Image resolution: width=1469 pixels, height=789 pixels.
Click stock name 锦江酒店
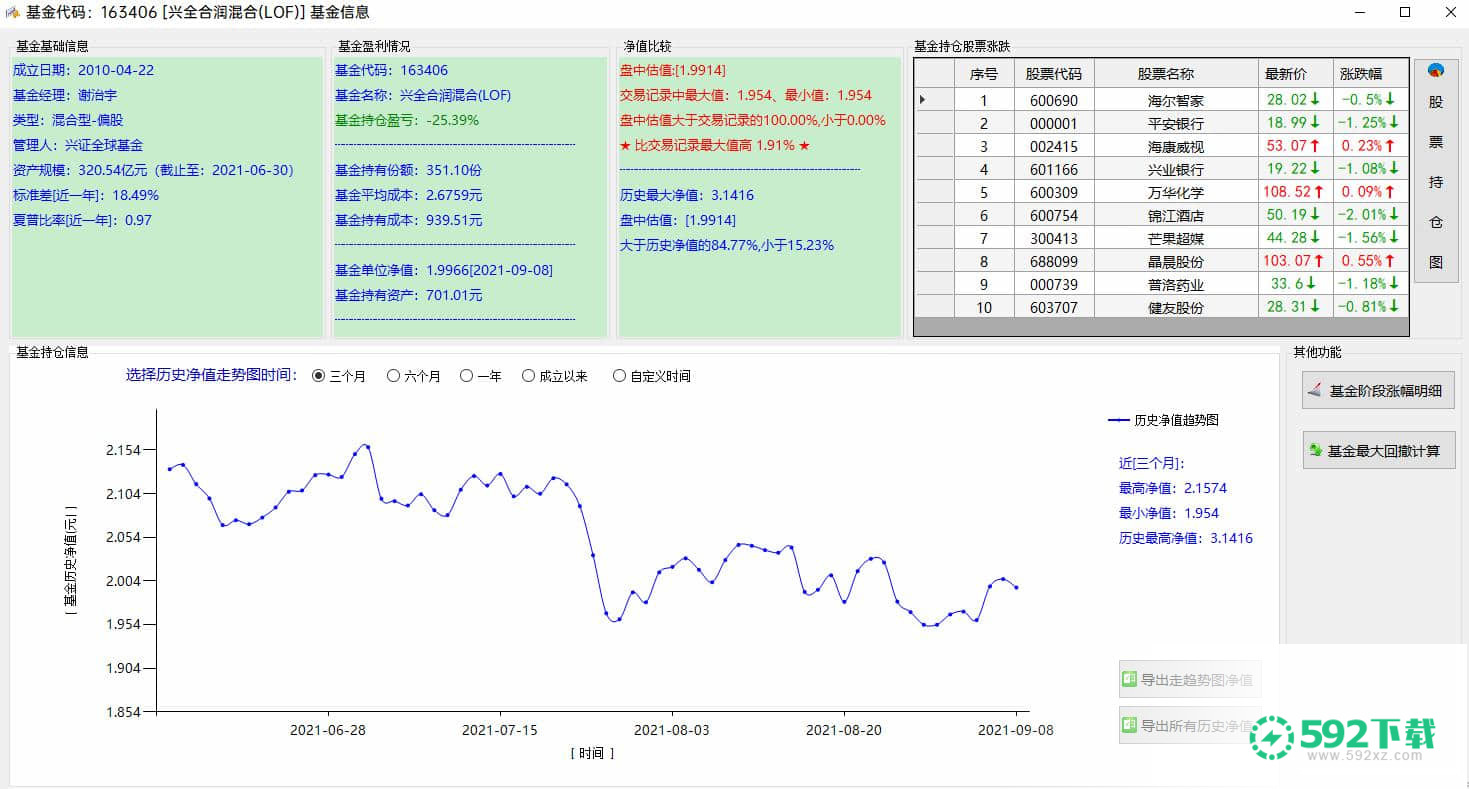tap(1176, 215)
